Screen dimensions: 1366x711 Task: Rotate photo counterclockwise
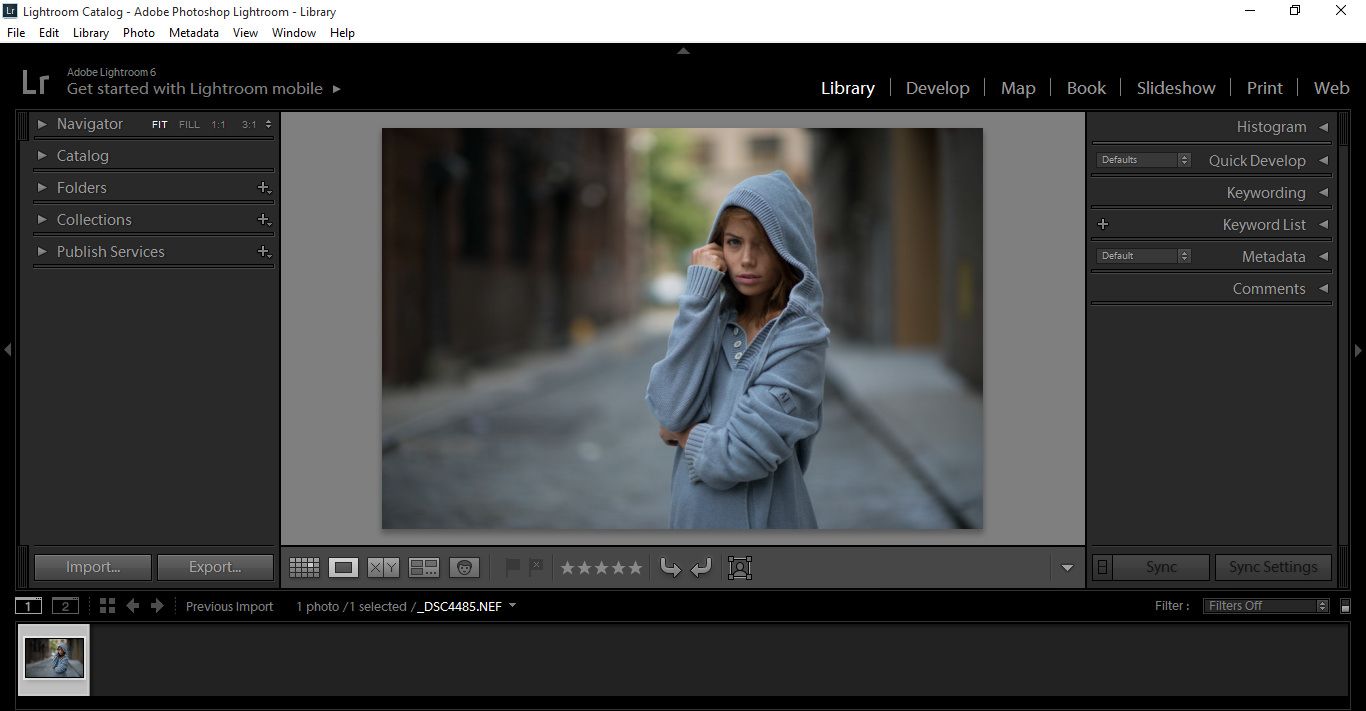(x=670, y=568)
